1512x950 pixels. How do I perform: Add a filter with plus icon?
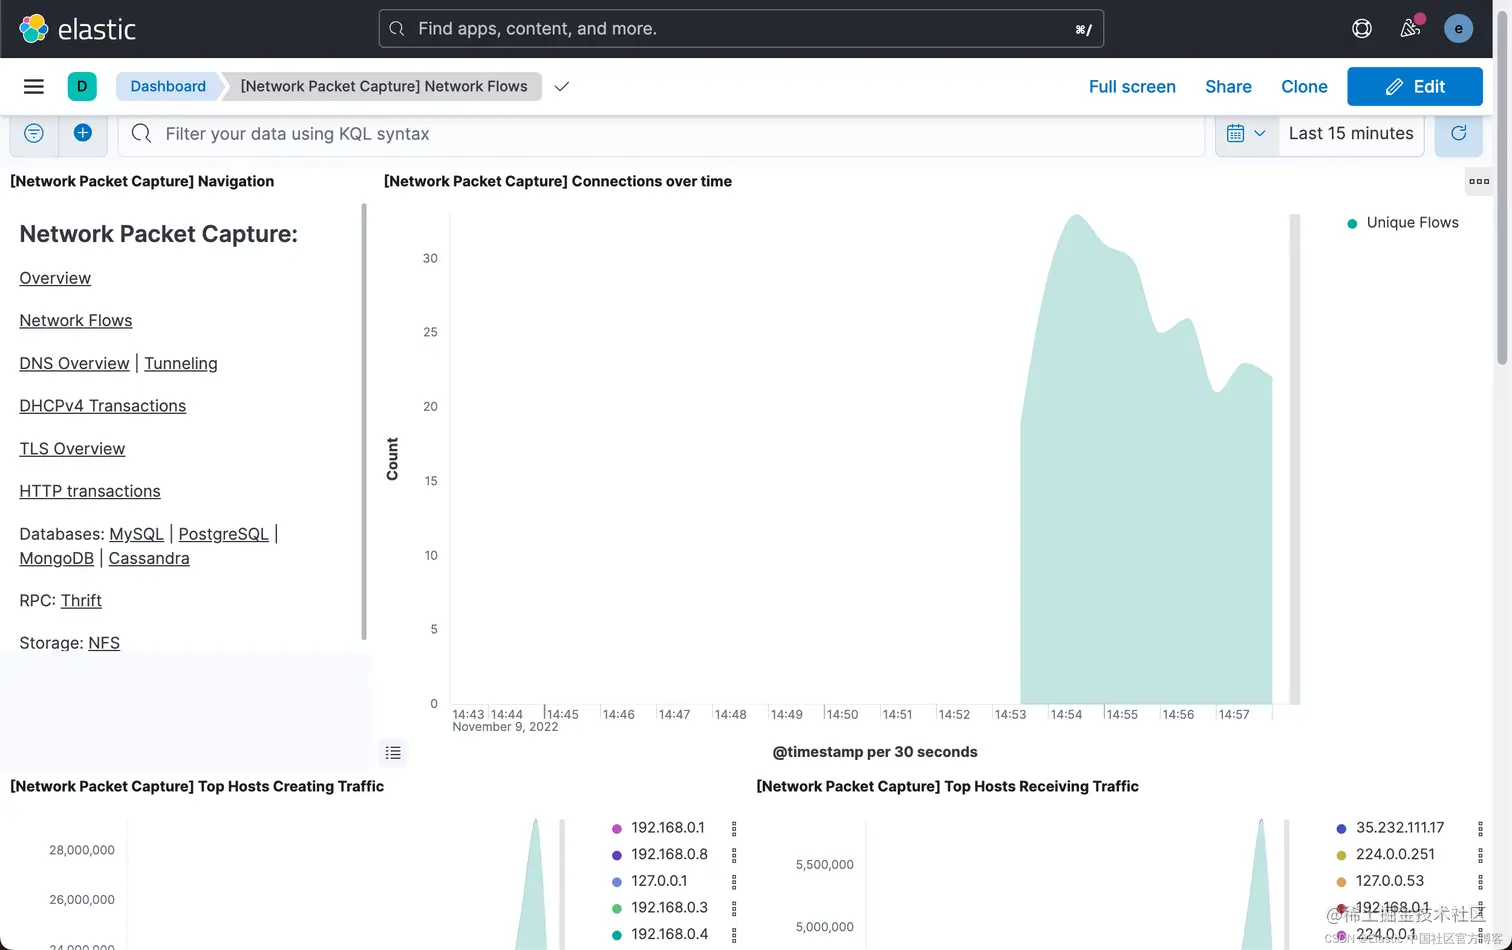[83, 133]
